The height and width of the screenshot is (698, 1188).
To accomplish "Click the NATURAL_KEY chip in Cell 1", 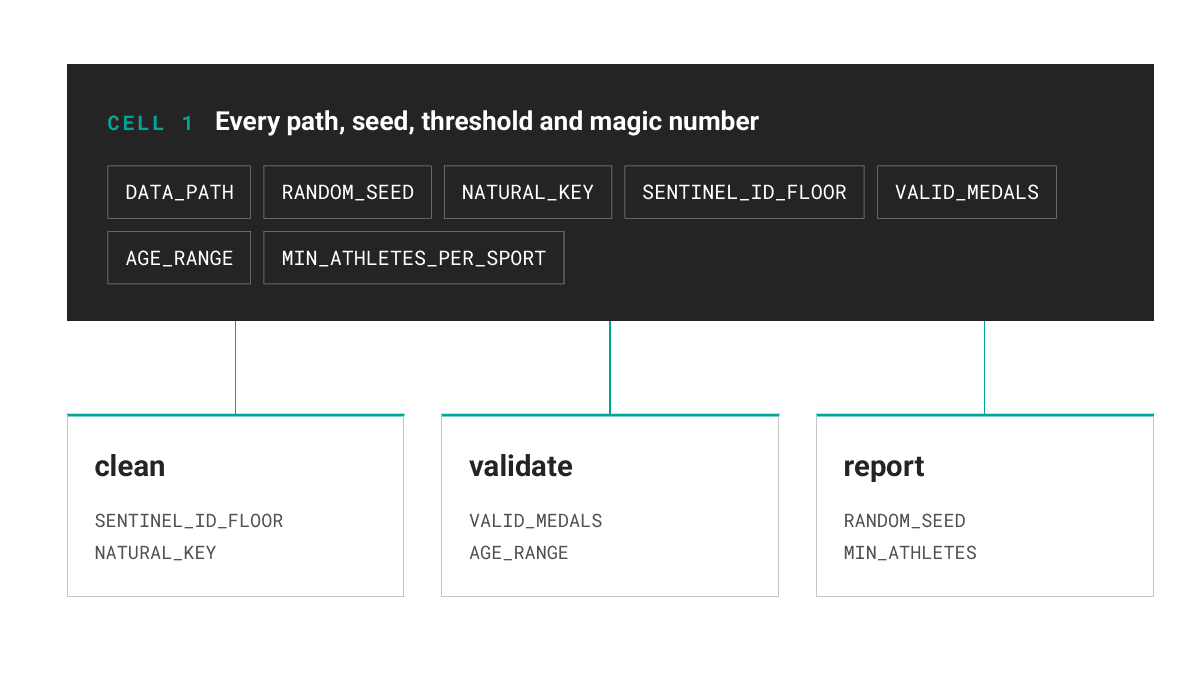I will 527,192.
